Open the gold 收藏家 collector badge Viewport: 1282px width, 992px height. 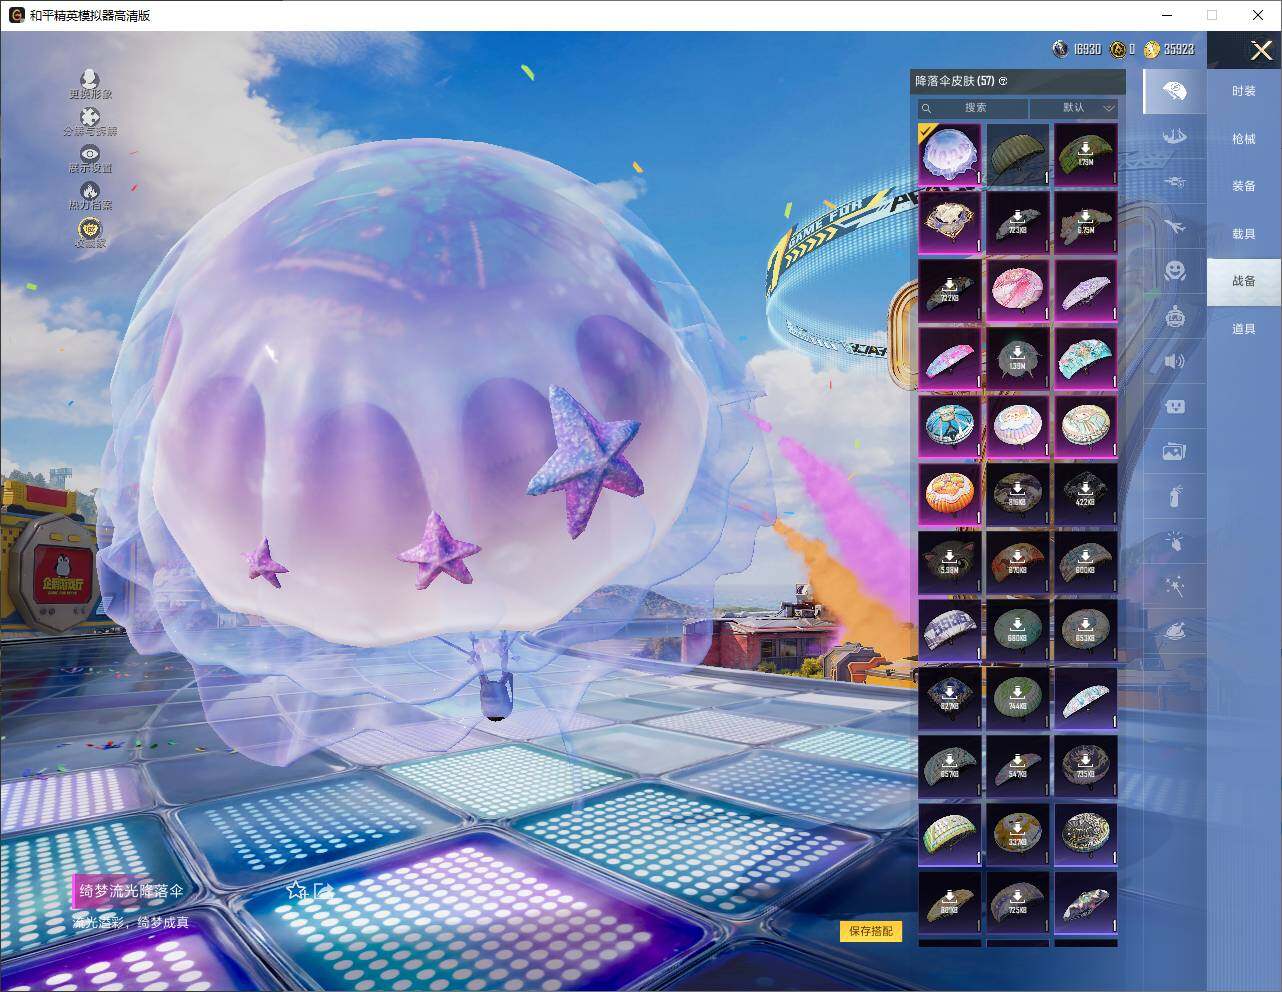pos(90,229)
